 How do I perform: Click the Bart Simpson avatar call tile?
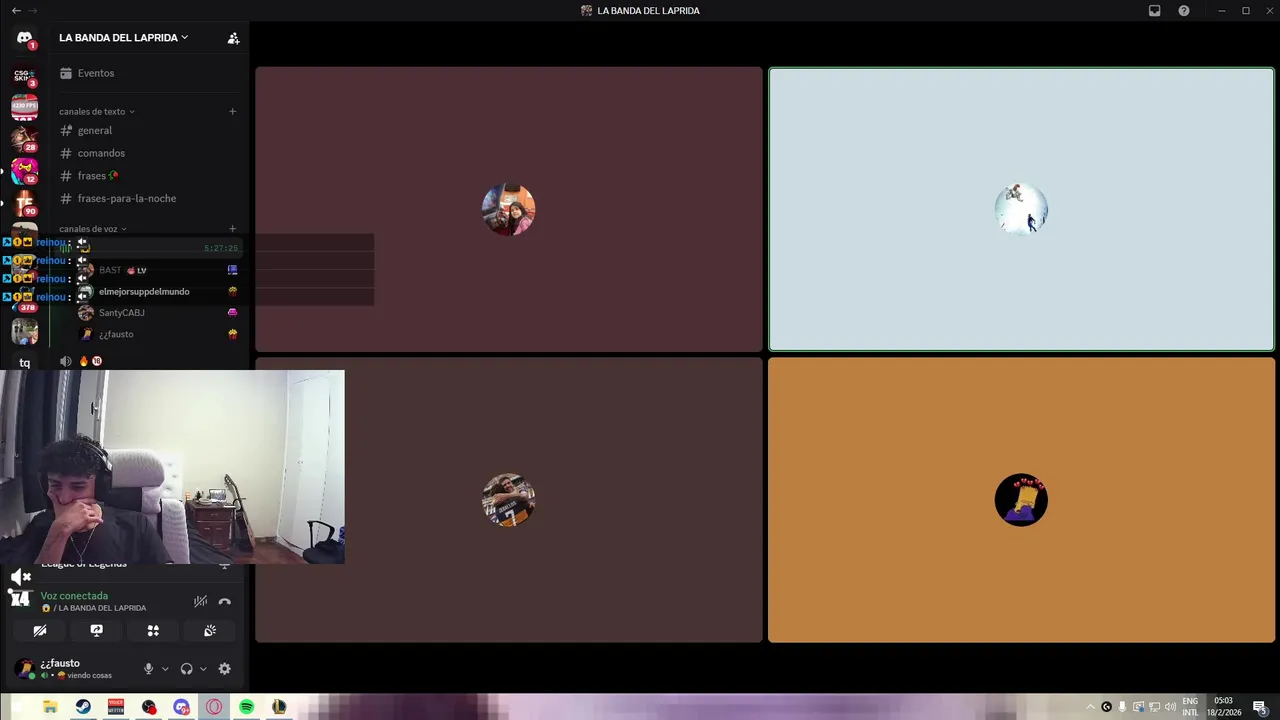tap(1021, 500)
